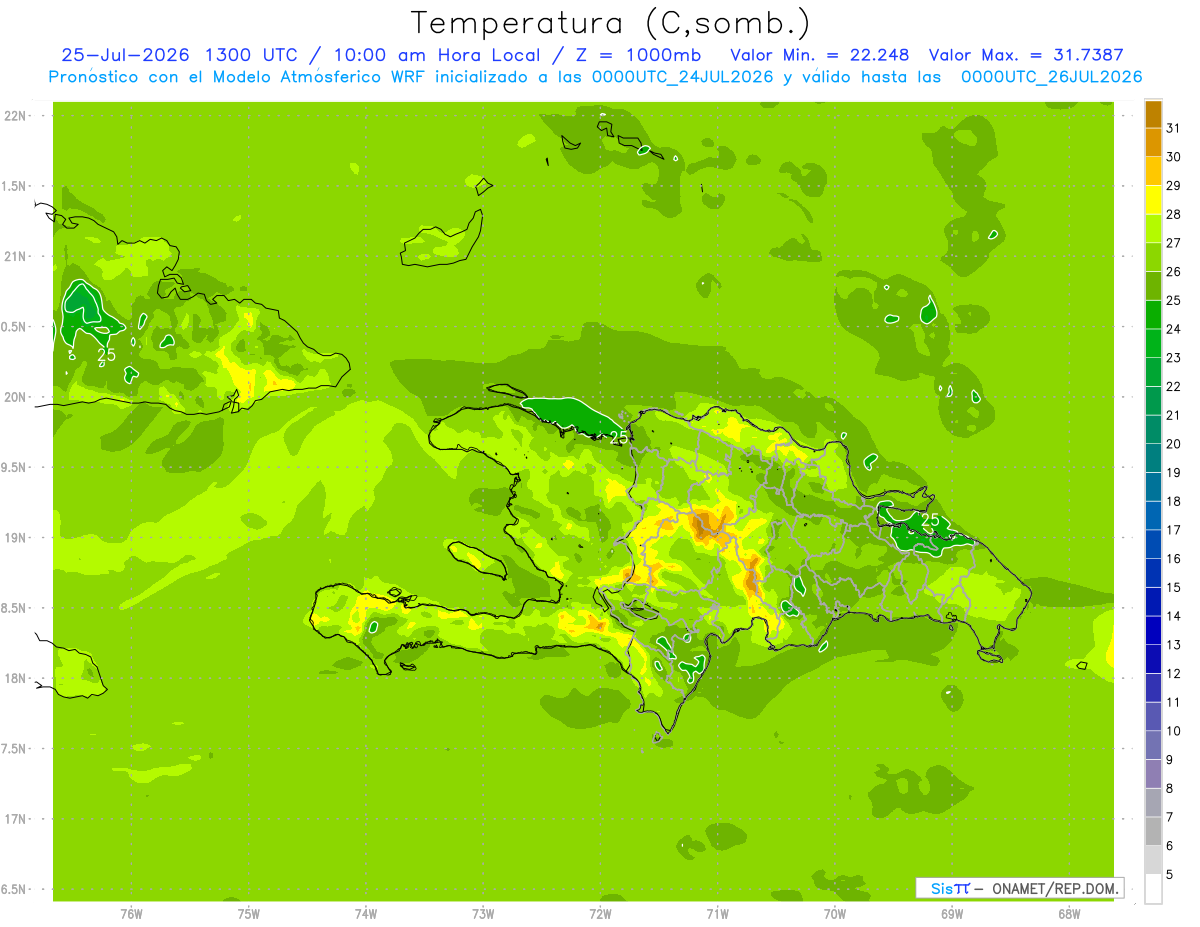Click the colorbar label "10"
Screen dimensions: 1200x927
(x=1173, y=731)
